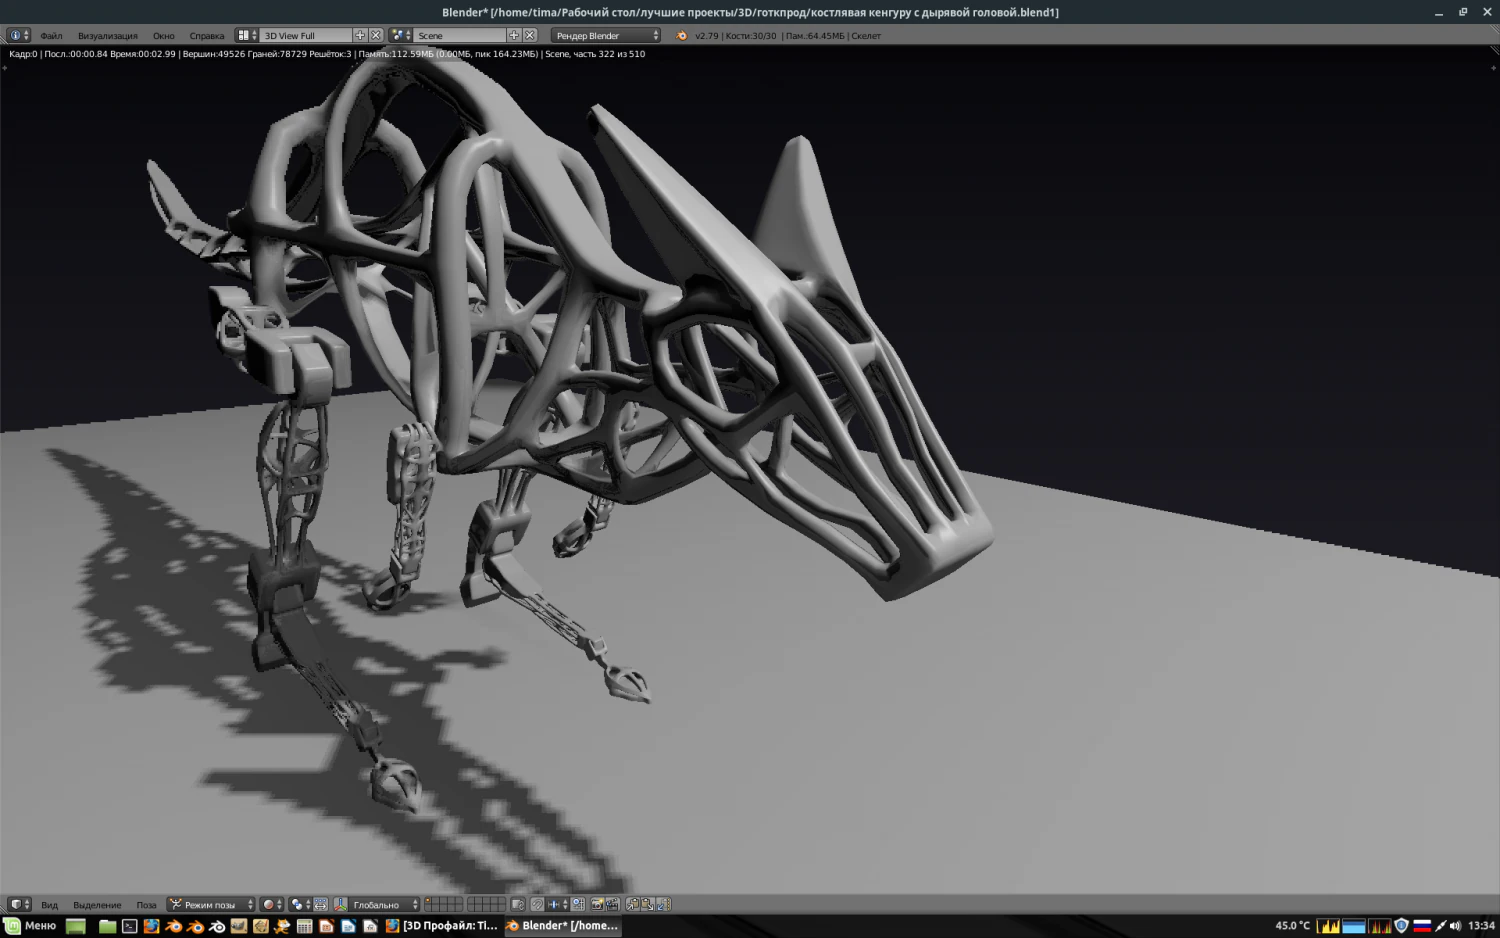Viewport: 1500px width, 938px height.
Task: Unlink the Scene with the X button
Action: click(531, 35)
